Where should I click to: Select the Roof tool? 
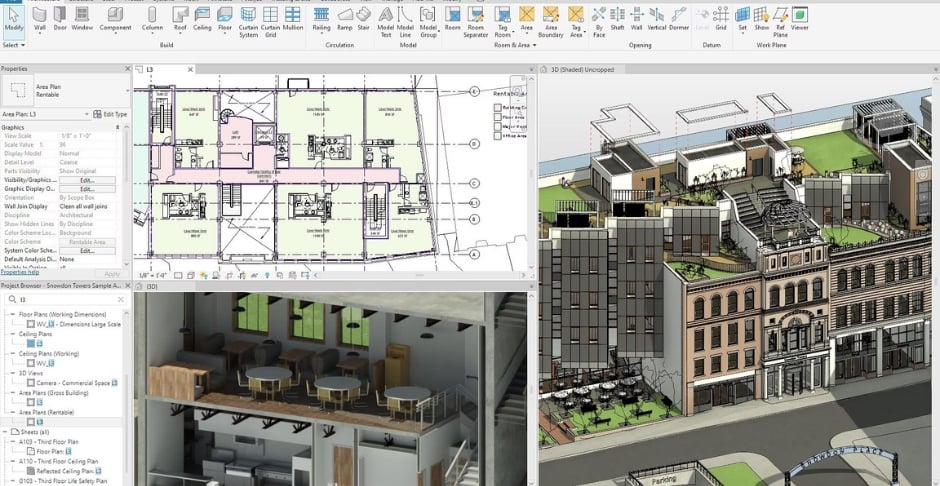pyautogui.click(x=180, y=20)
